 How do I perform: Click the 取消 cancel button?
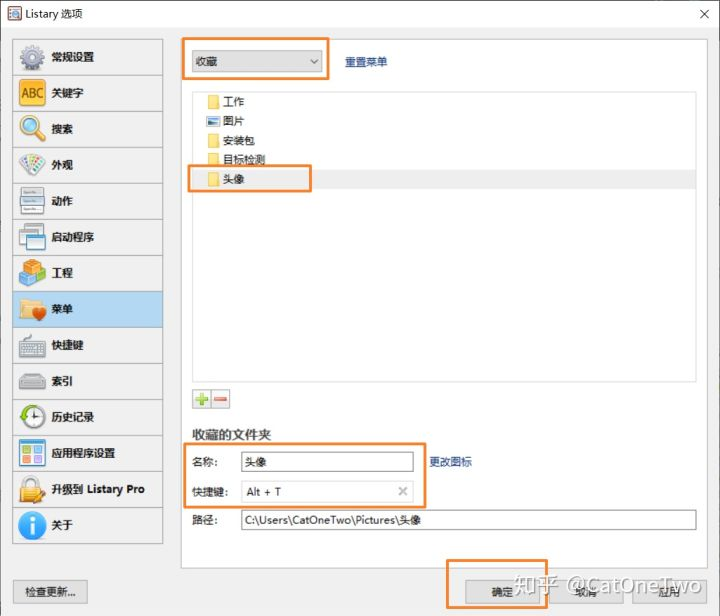[x=586, y=592]
